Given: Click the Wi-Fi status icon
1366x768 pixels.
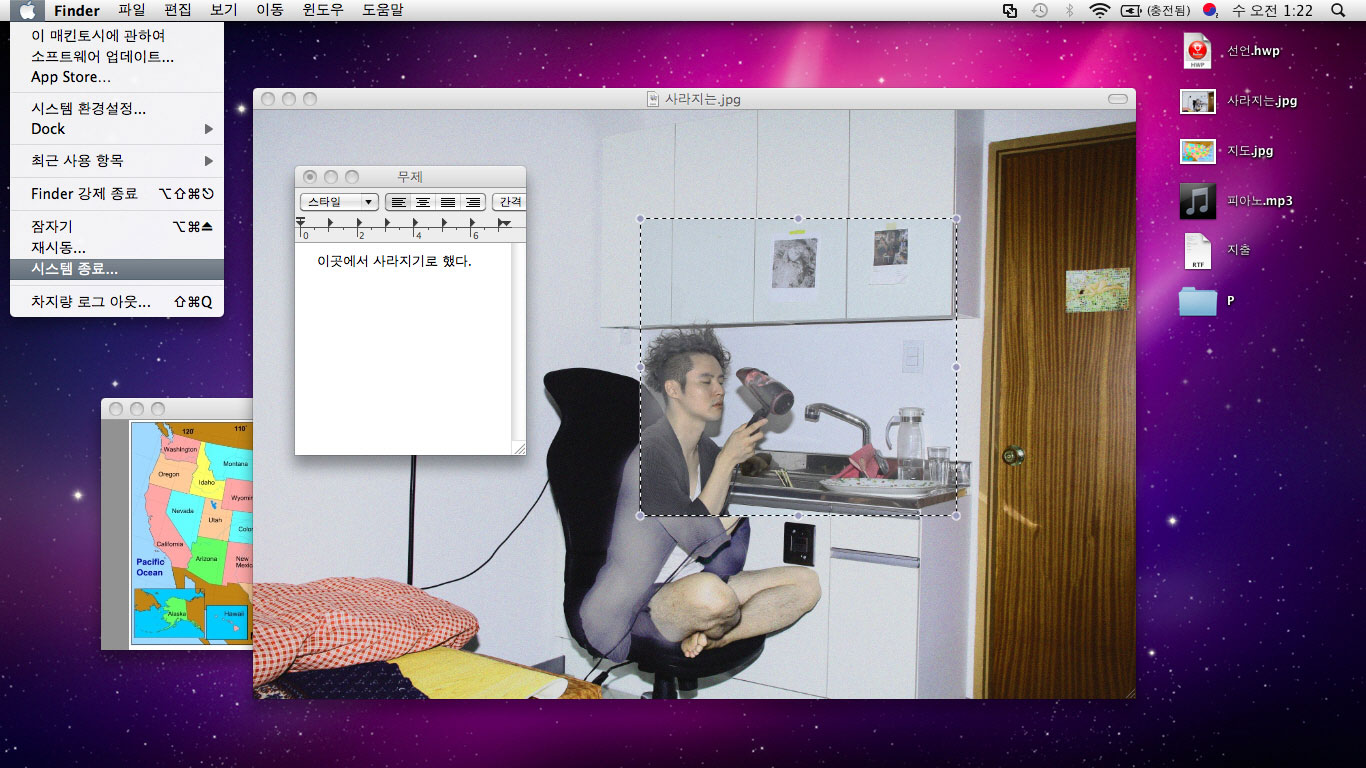Looking at the screenshot, I should [x=1100, y=10].
